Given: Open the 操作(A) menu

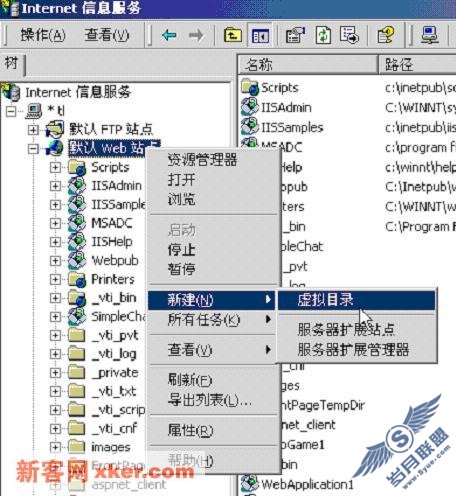Looking at the screenshot, I should [x=43, y=35].
